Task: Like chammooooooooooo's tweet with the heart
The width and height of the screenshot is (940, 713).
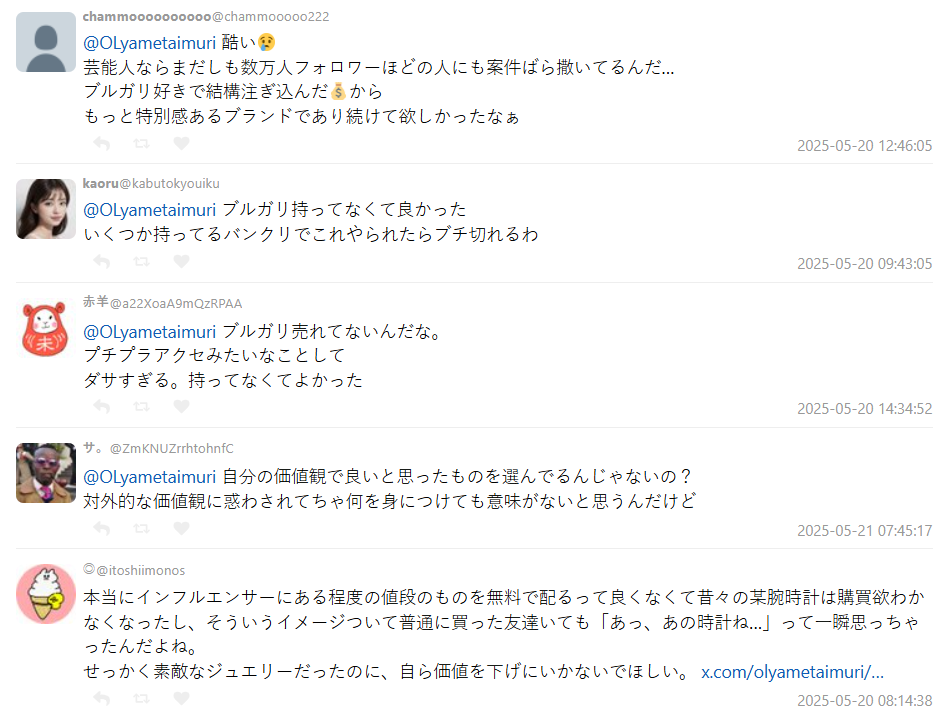Action: (x=181, y=143)
